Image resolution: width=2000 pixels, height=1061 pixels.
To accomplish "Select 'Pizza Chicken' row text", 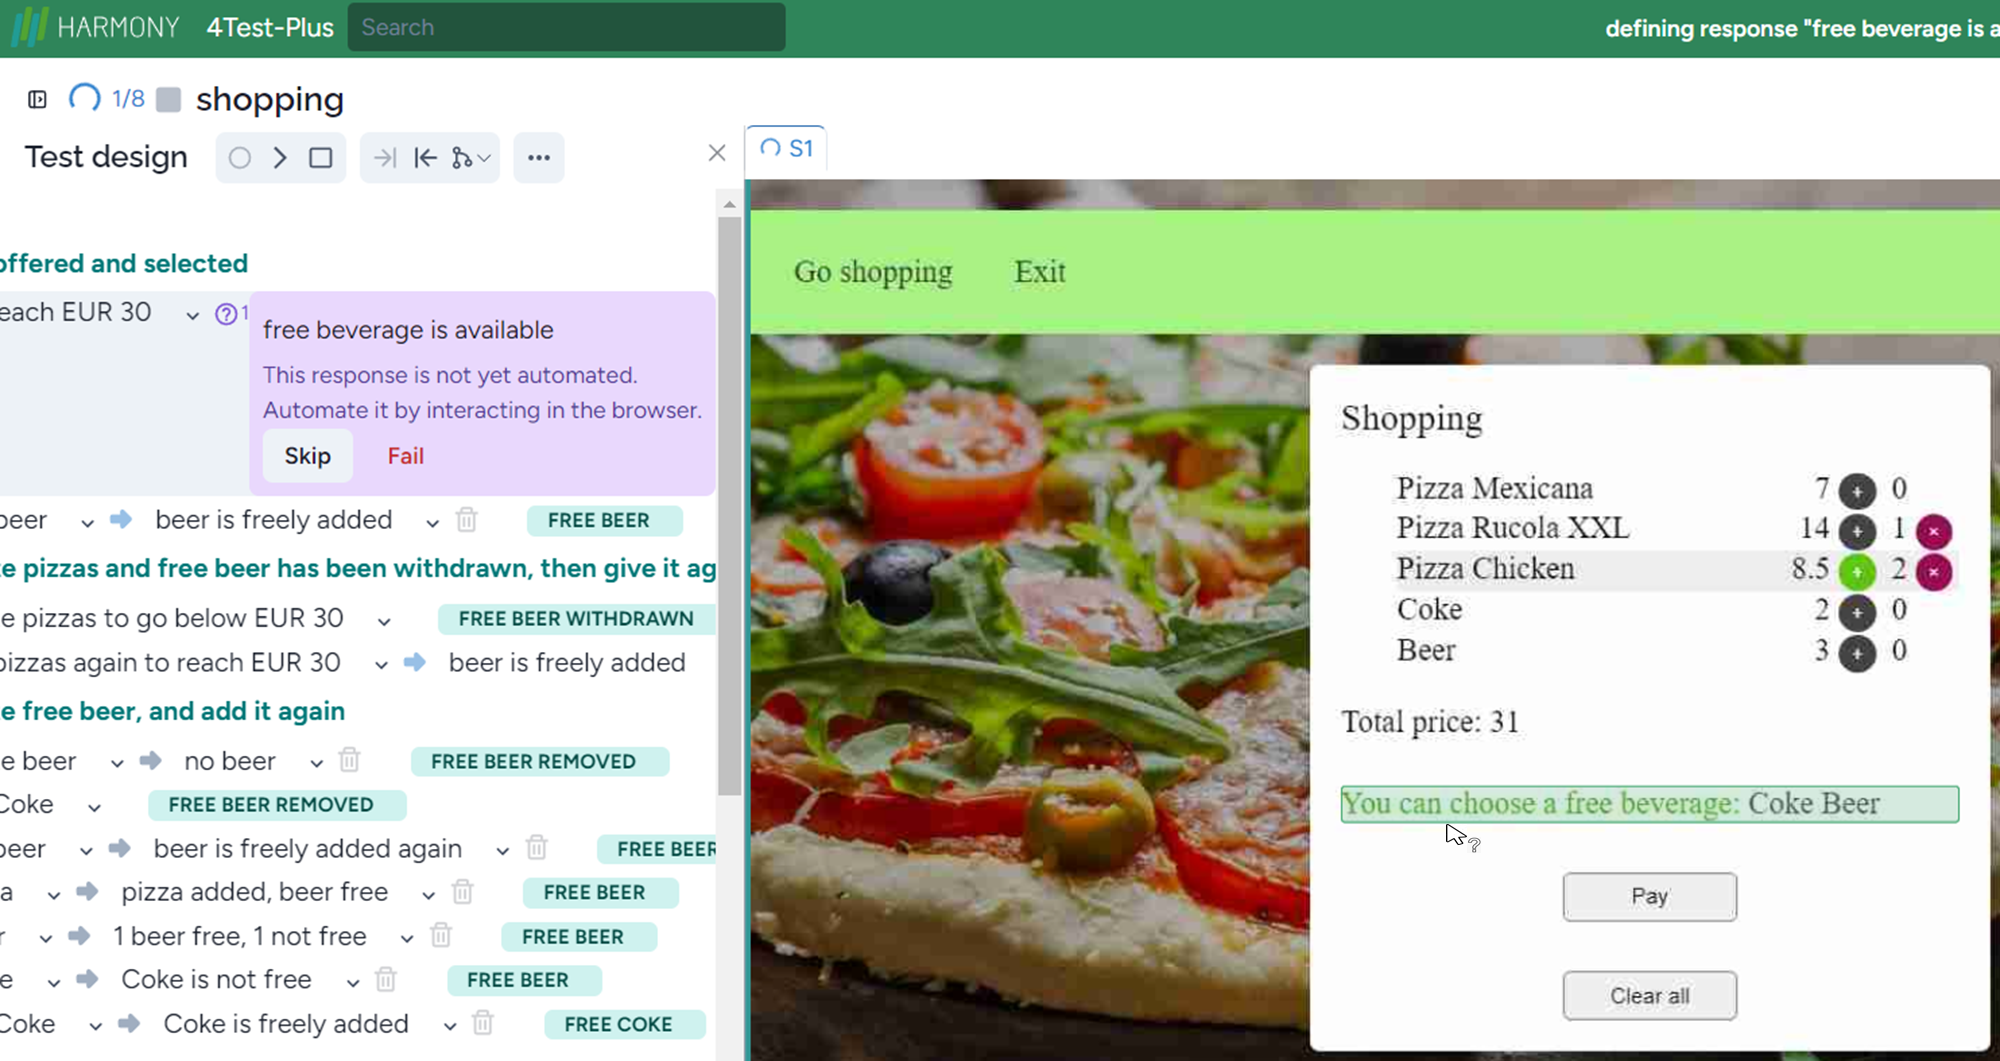I will tap(1485, 568).
